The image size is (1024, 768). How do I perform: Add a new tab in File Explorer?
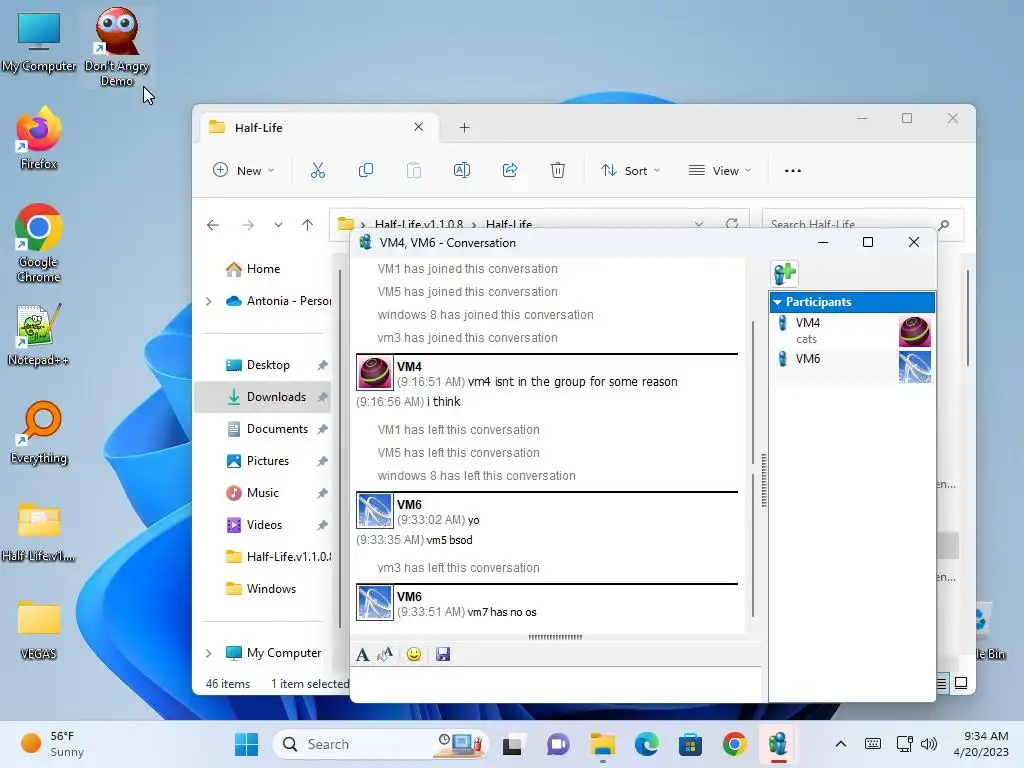[x=464, y=127]
